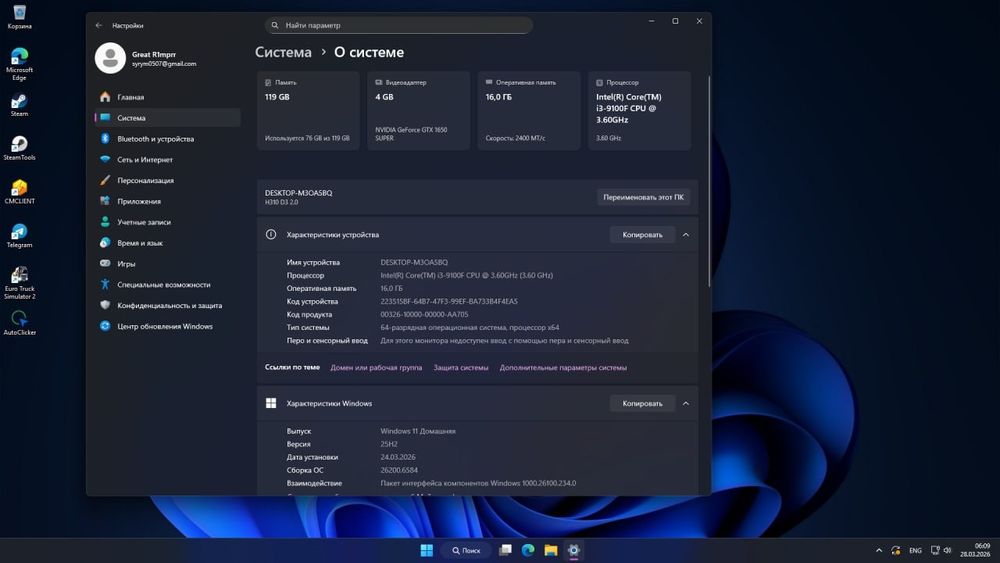This screenshot has width=1000, height=563.
Task: Open Конфиденциальность и защита settings
Action: [x=167, y=305]
